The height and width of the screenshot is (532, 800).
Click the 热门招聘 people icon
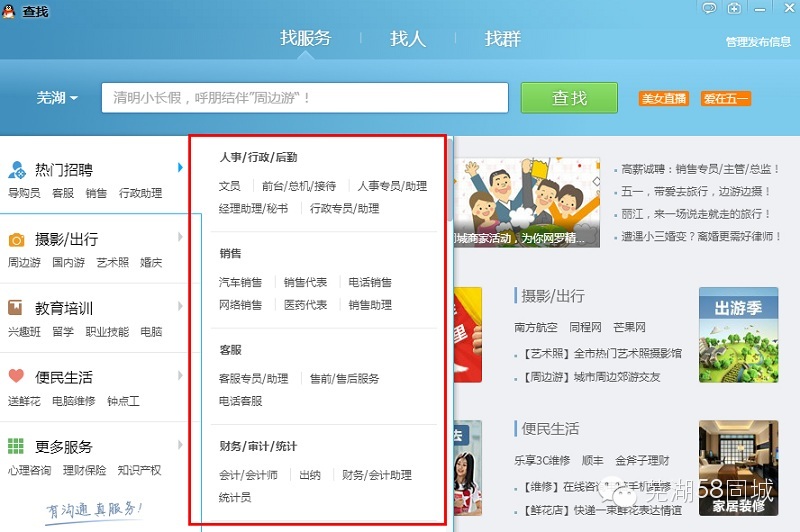(17, 169)
